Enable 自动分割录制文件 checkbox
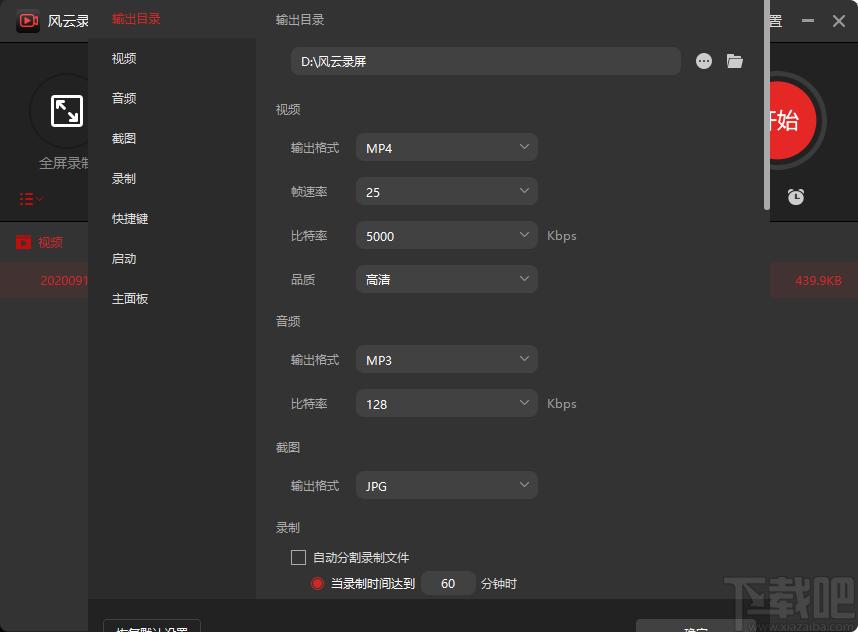Screen dimensions: 858x632 298,558
